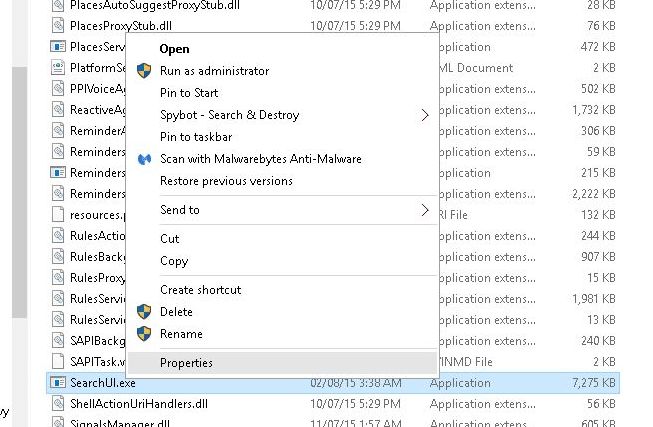Select the SignalsManager.dll file

120,423
